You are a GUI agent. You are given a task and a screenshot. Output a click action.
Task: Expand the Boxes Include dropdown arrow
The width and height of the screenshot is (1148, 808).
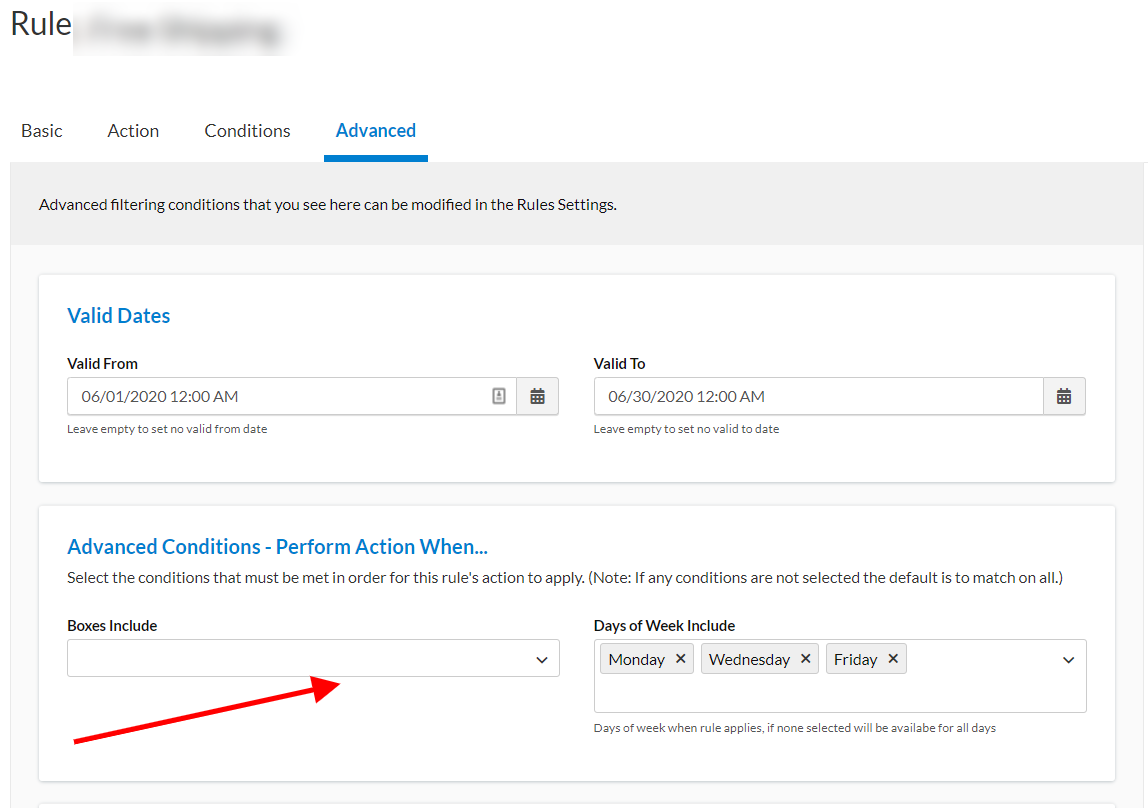[x=542, y=660]
